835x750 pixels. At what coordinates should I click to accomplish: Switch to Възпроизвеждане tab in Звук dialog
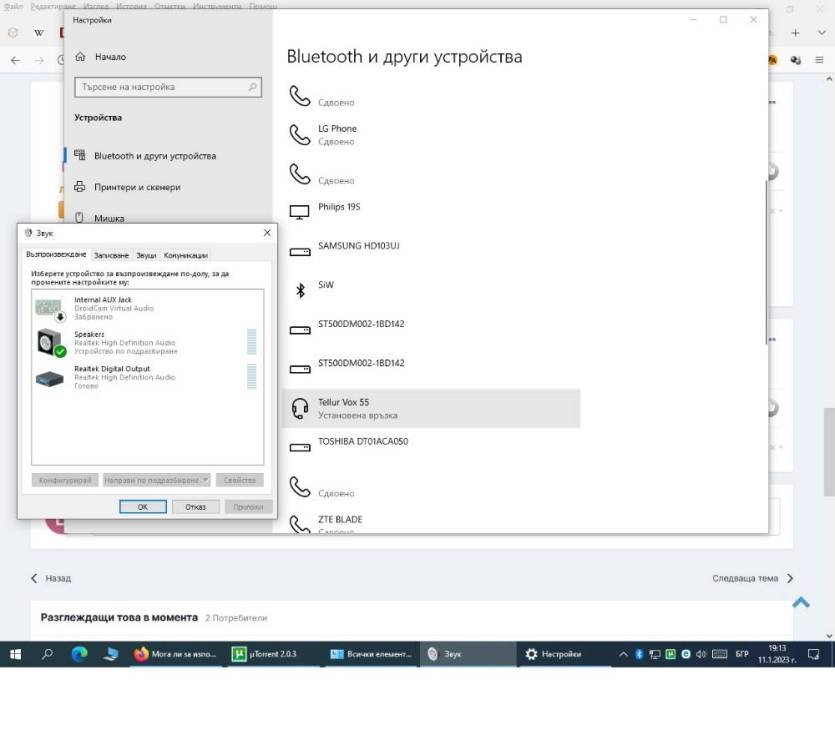pyautogui.click(x=56, y=255)
